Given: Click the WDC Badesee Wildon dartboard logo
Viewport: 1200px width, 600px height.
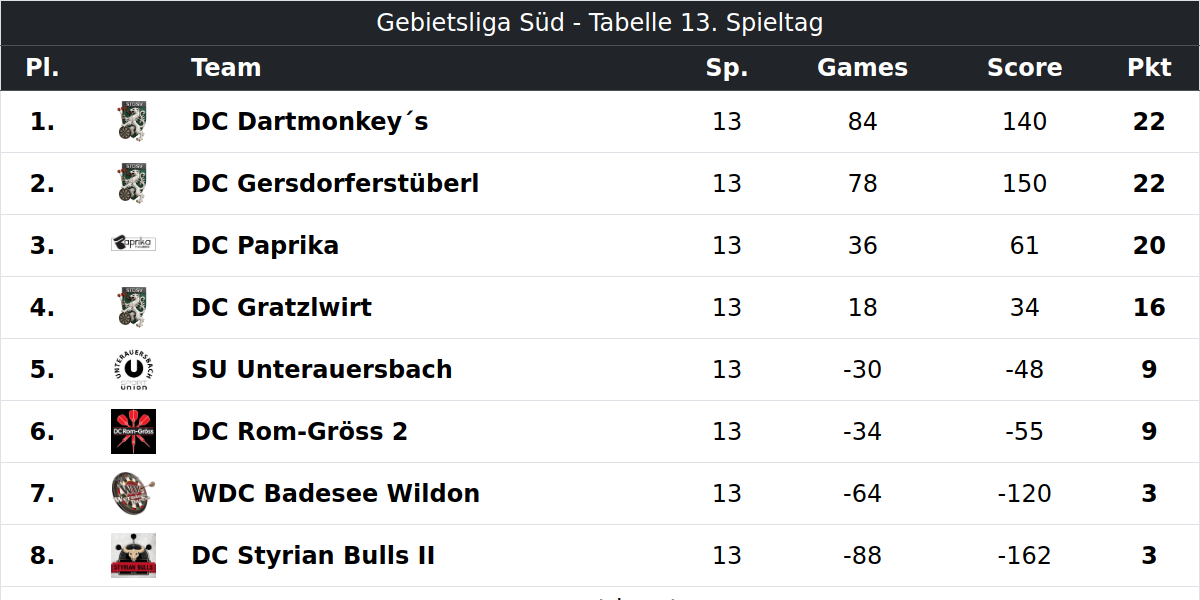Looking at the screenshot, I should point(133,494).
